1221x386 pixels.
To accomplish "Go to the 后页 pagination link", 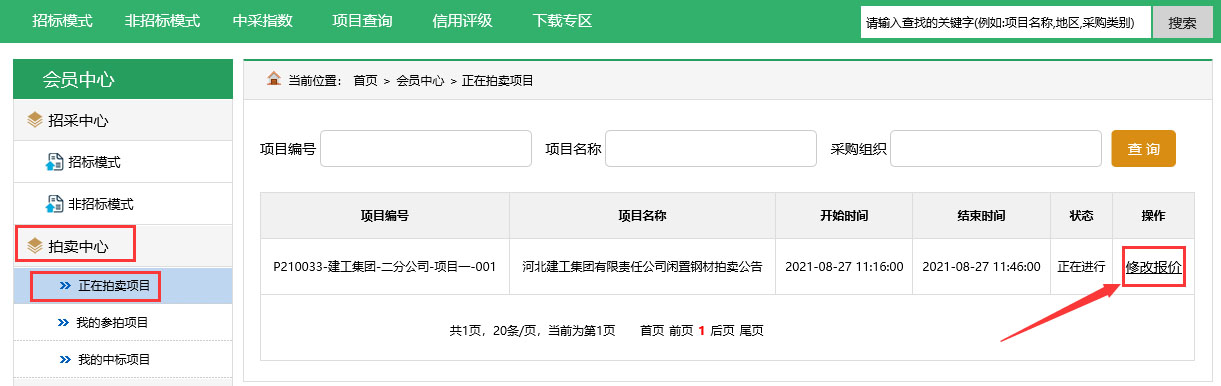I will (722, 330).
